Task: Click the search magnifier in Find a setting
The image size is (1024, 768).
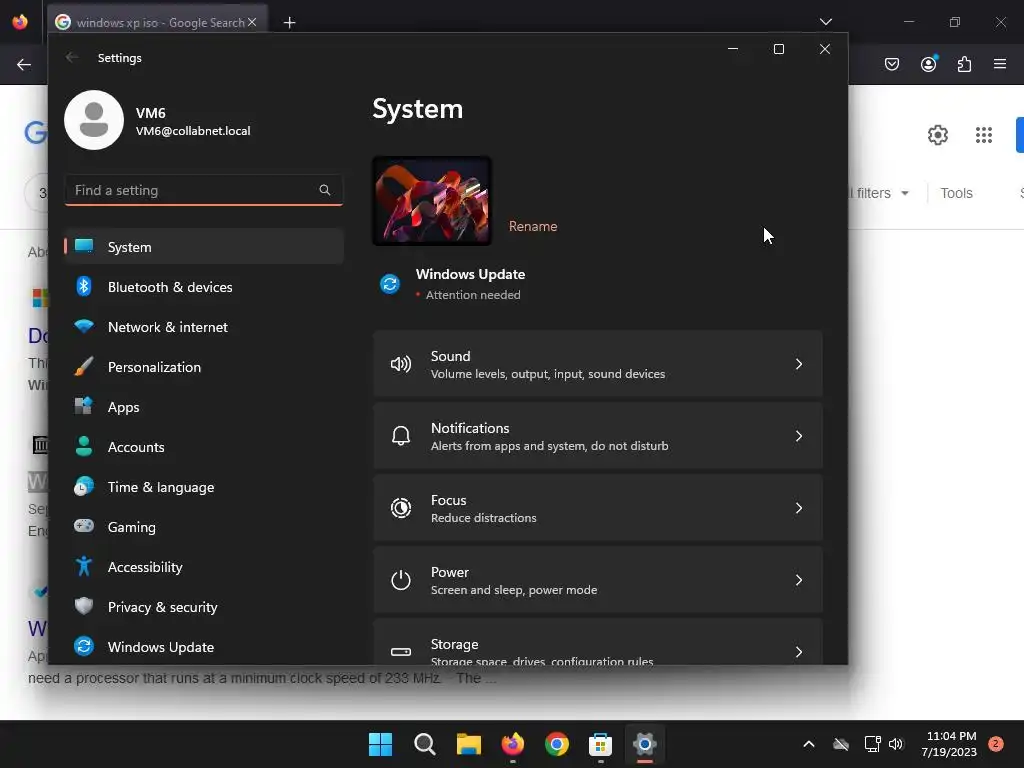Action: click(x=325, y=190)
